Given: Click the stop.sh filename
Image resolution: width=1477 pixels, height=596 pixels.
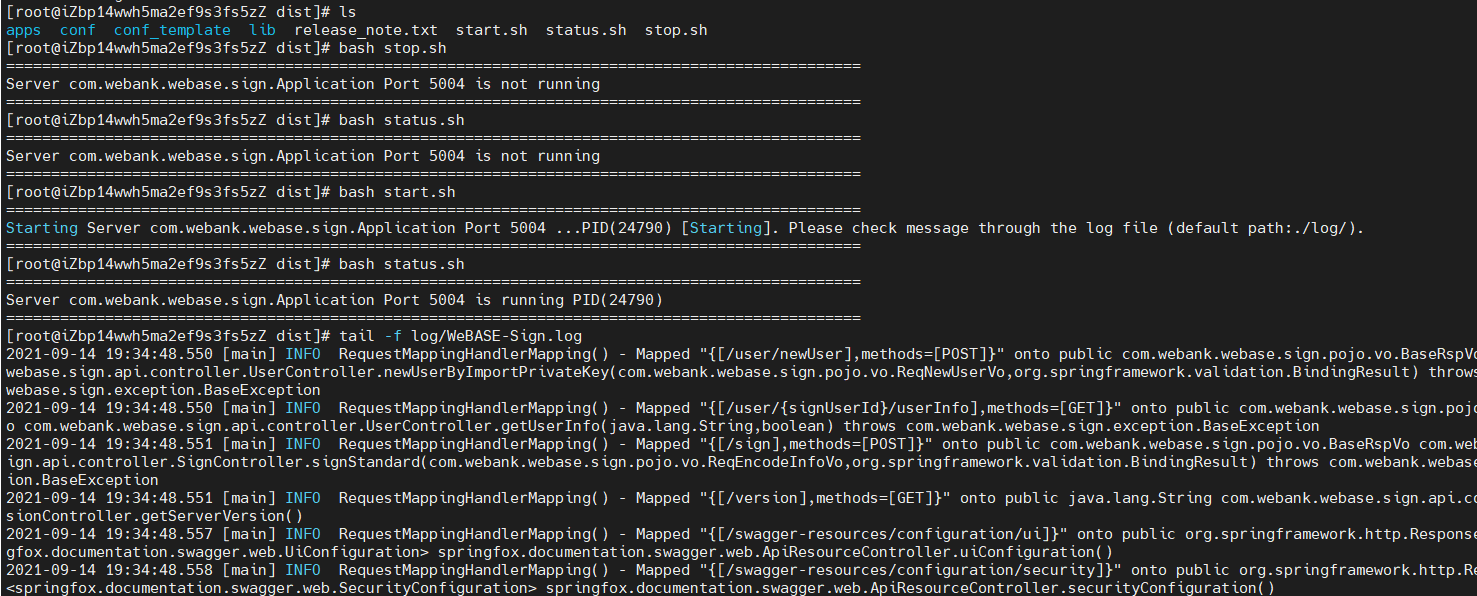Looking at the screenshot, I should click(675, 30).
